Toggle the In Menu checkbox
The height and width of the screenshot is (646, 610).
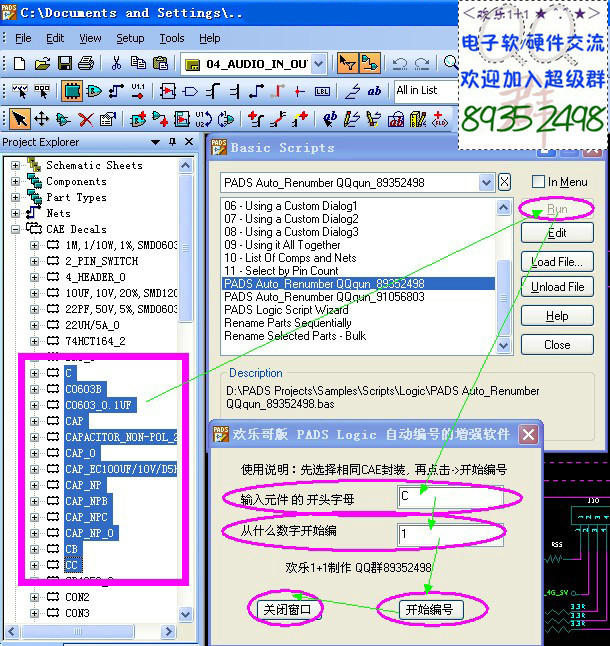point(538,182)
